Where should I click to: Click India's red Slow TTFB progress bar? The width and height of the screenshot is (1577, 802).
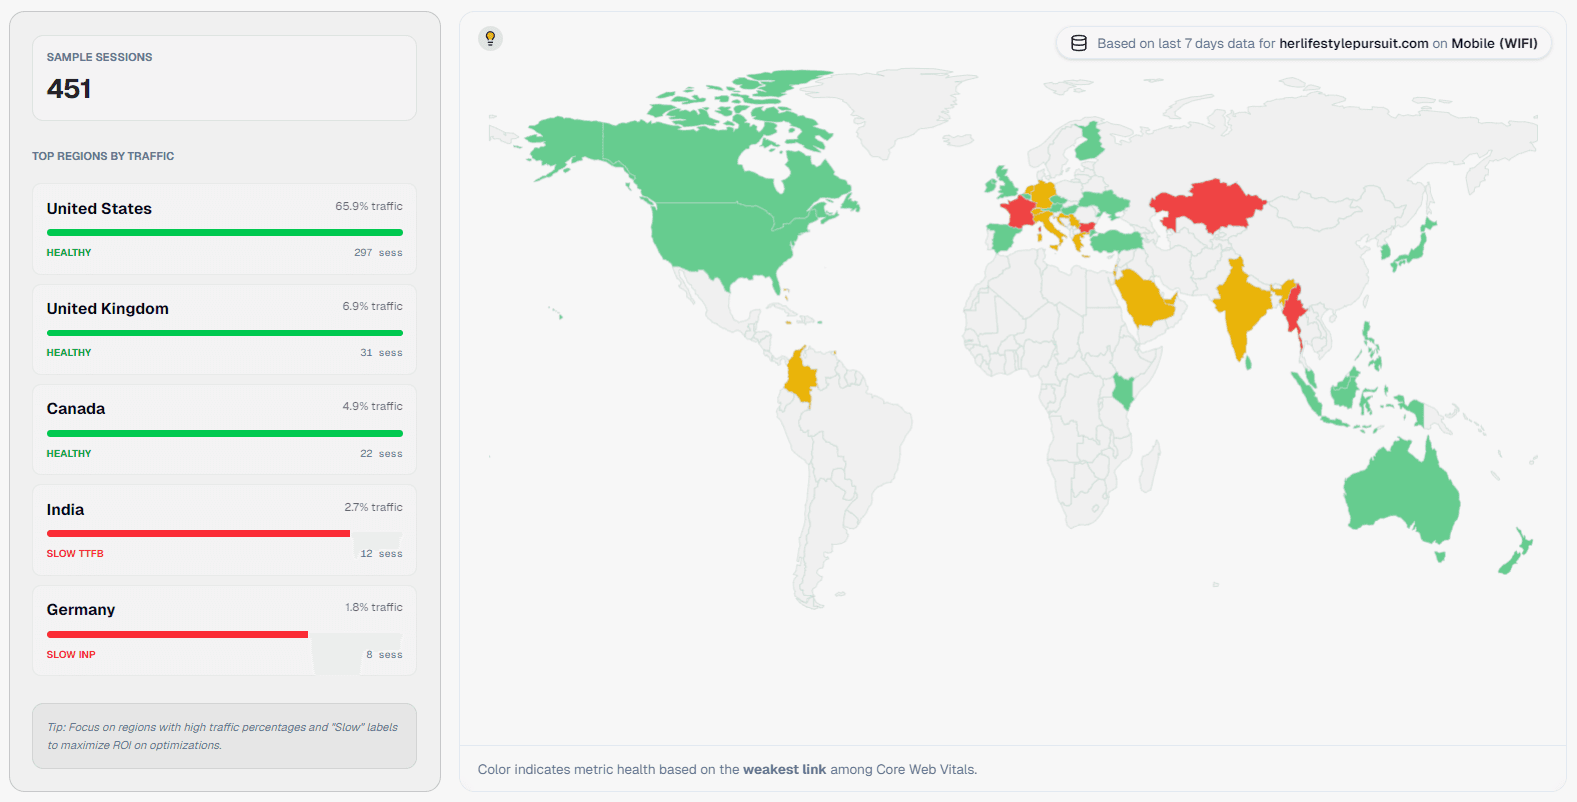click(198, 534)
